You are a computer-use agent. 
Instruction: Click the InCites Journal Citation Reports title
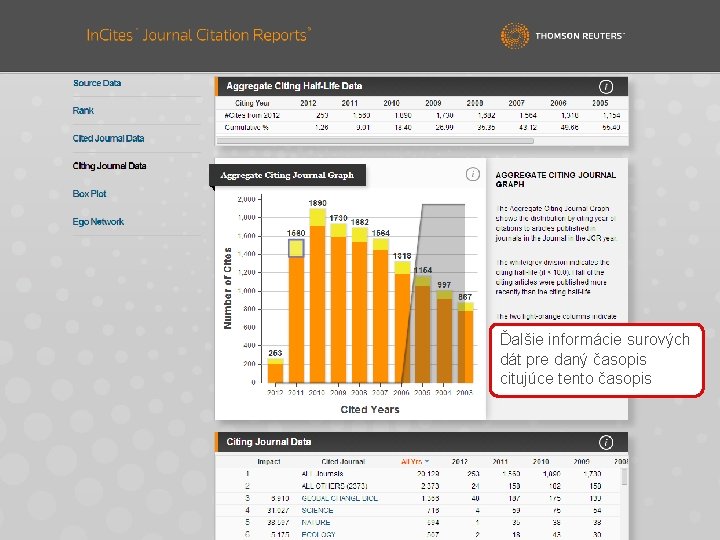point(199,35)
